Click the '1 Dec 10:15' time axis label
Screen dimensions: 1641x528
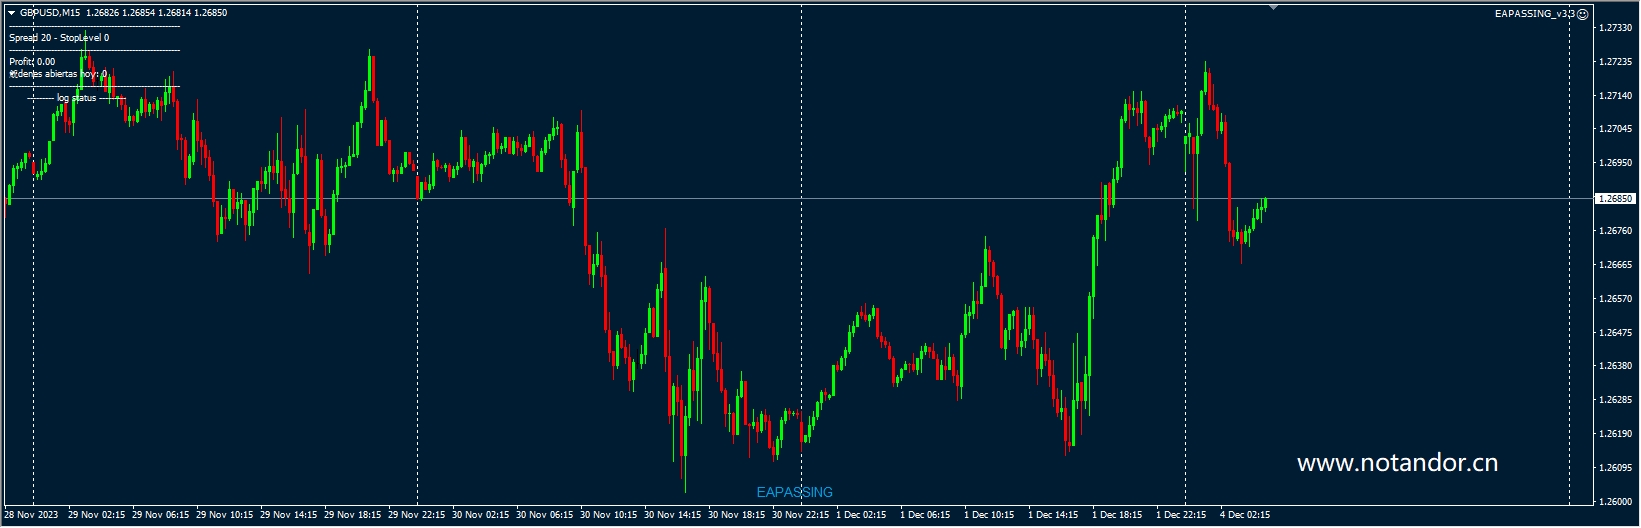(x=990, y=516)
